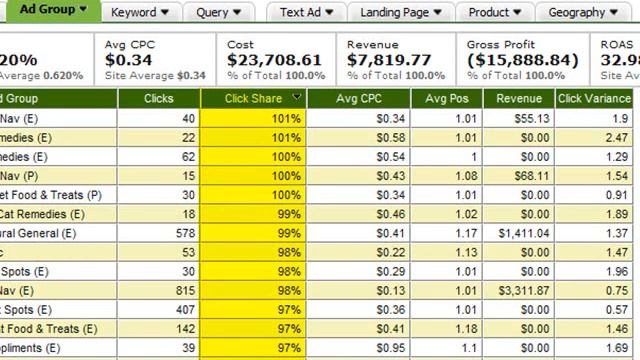Select the Cost summary value $23,708.61
640x360 pixels.
pos(274,60)
